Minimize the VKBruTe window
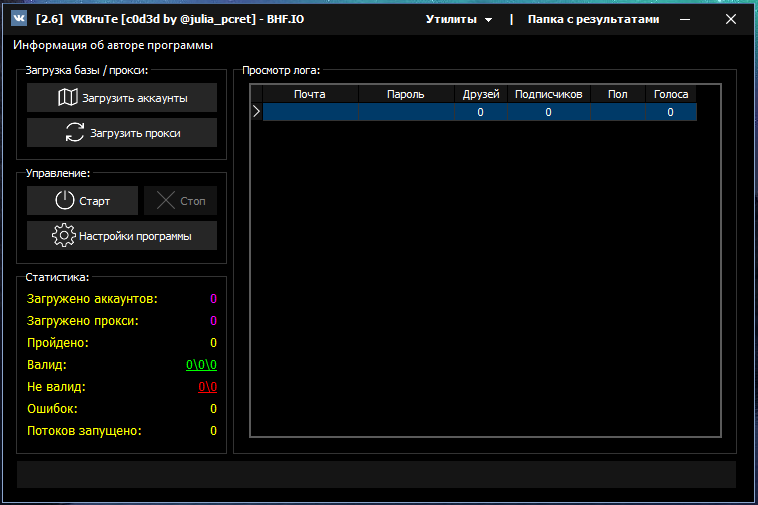 [x=685, y=19]
